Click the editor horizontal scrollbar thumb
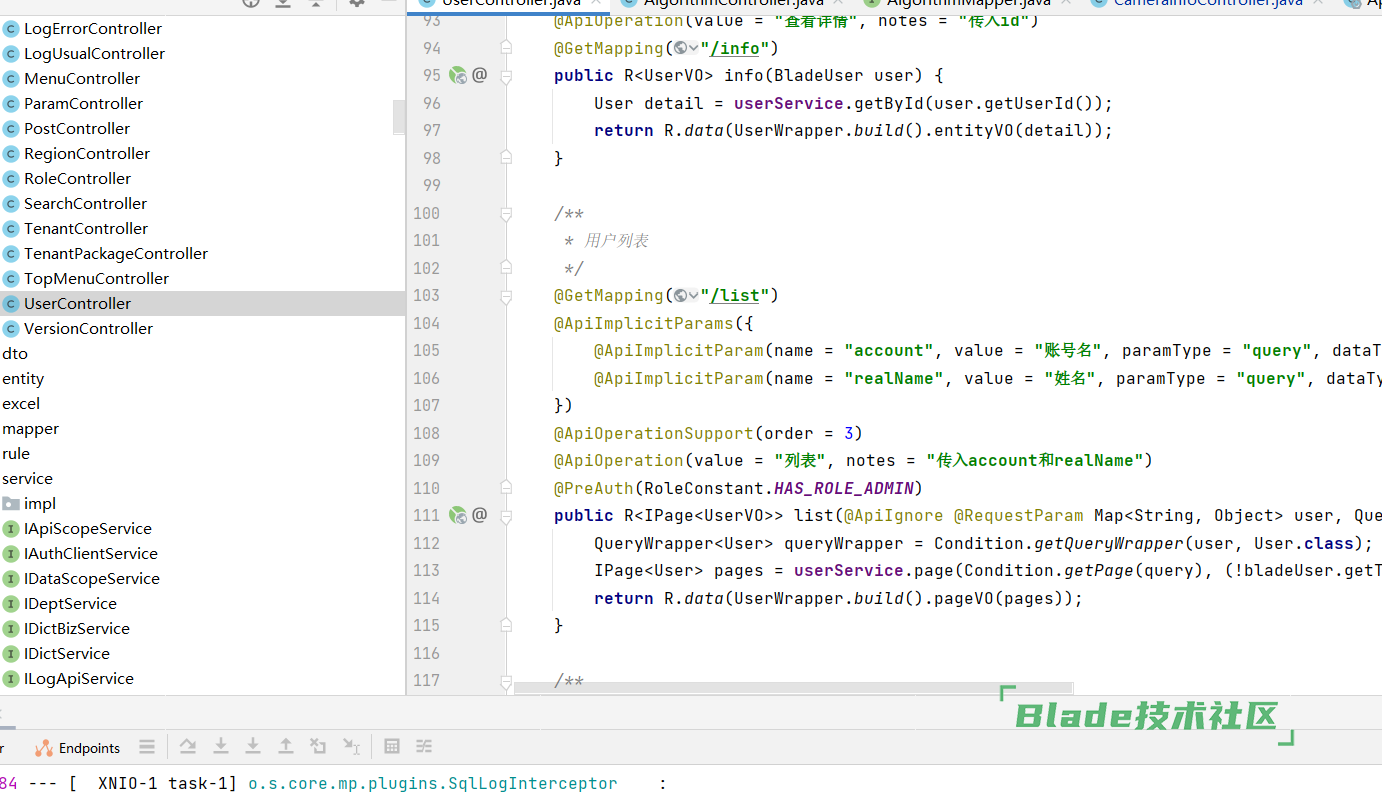Image resolution: width=1382 pixels, height=807 pixels. tap(793, 688)
